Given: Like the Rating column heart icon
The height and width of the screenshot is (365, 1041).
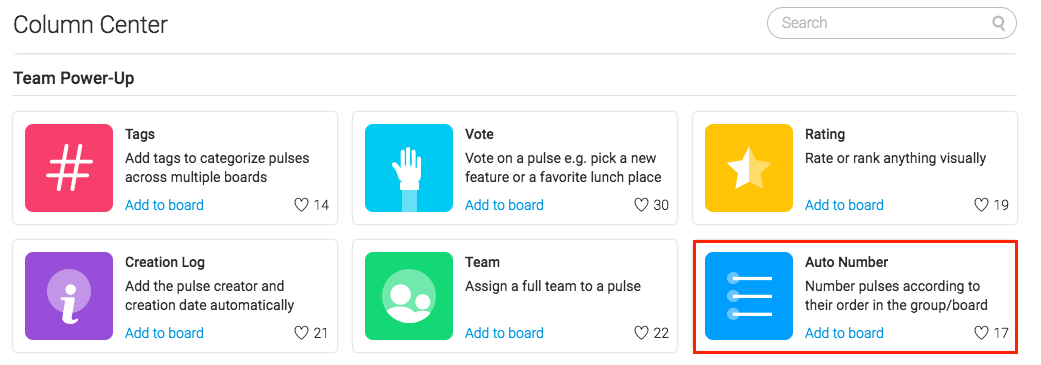Looking at the screenshot, I should point(981,205).
